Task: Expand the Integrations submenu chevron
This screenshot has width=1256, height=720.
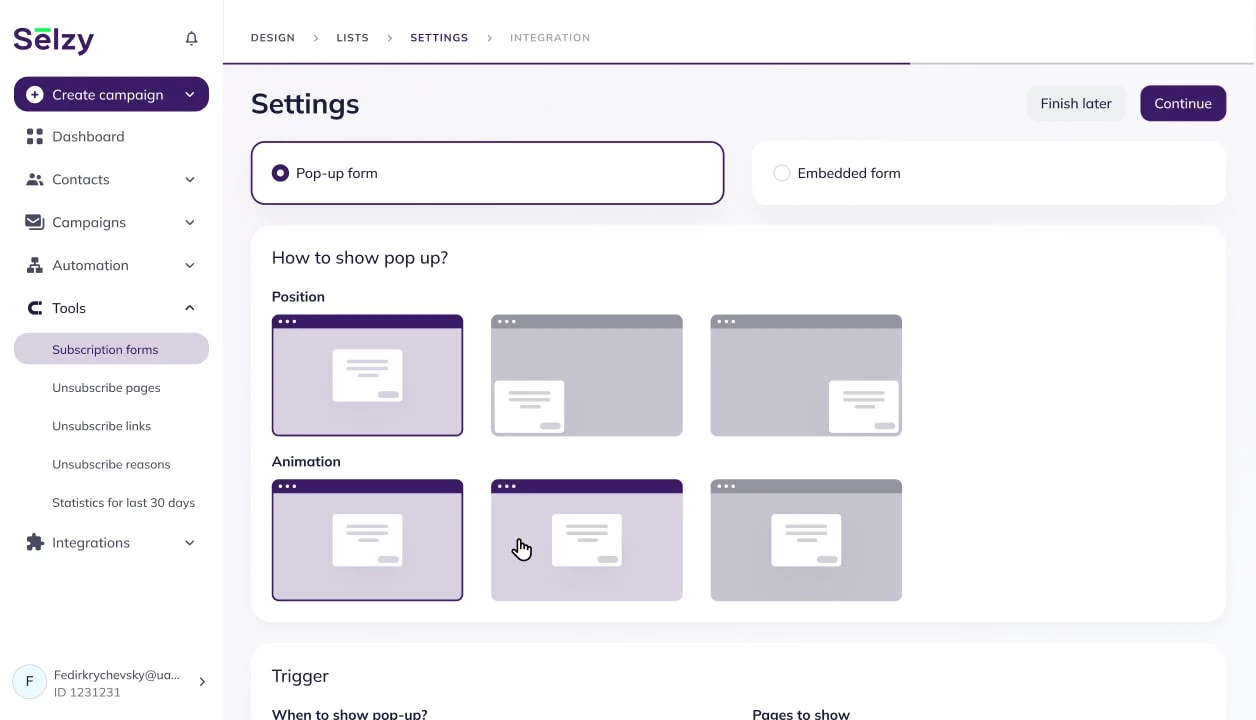Action: tap(190, 543)
